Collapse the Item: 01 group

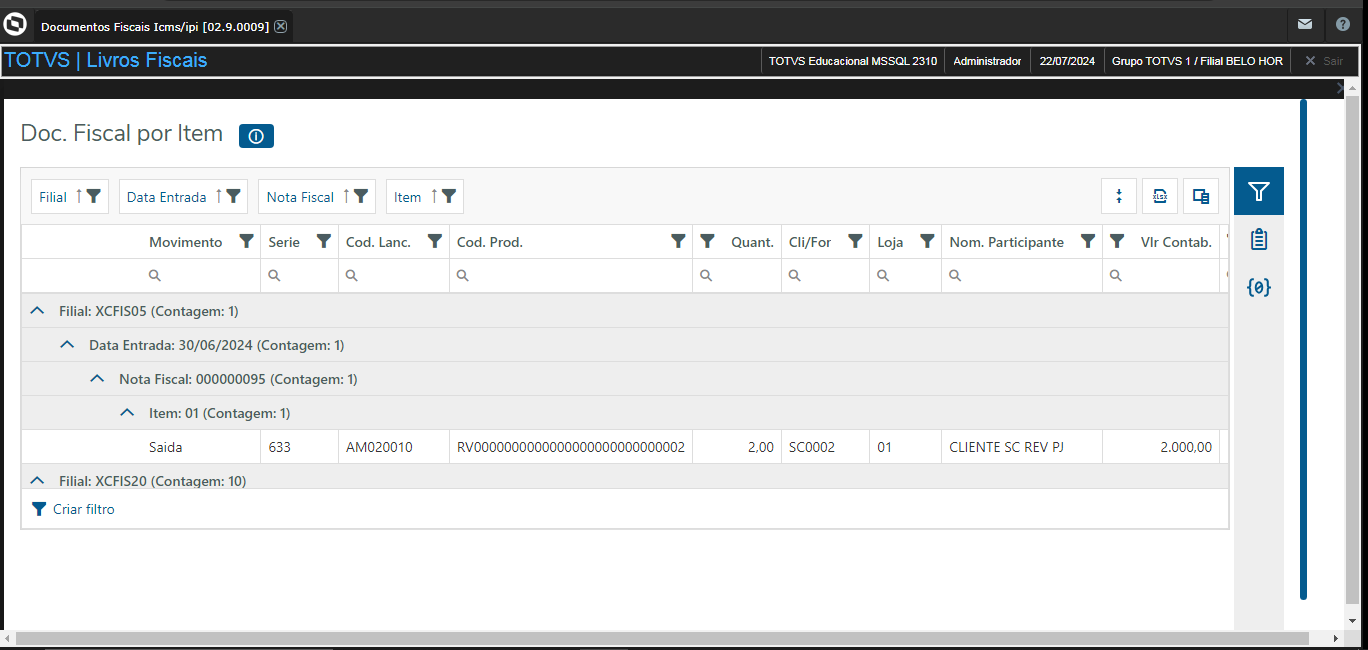click(127, 412)
